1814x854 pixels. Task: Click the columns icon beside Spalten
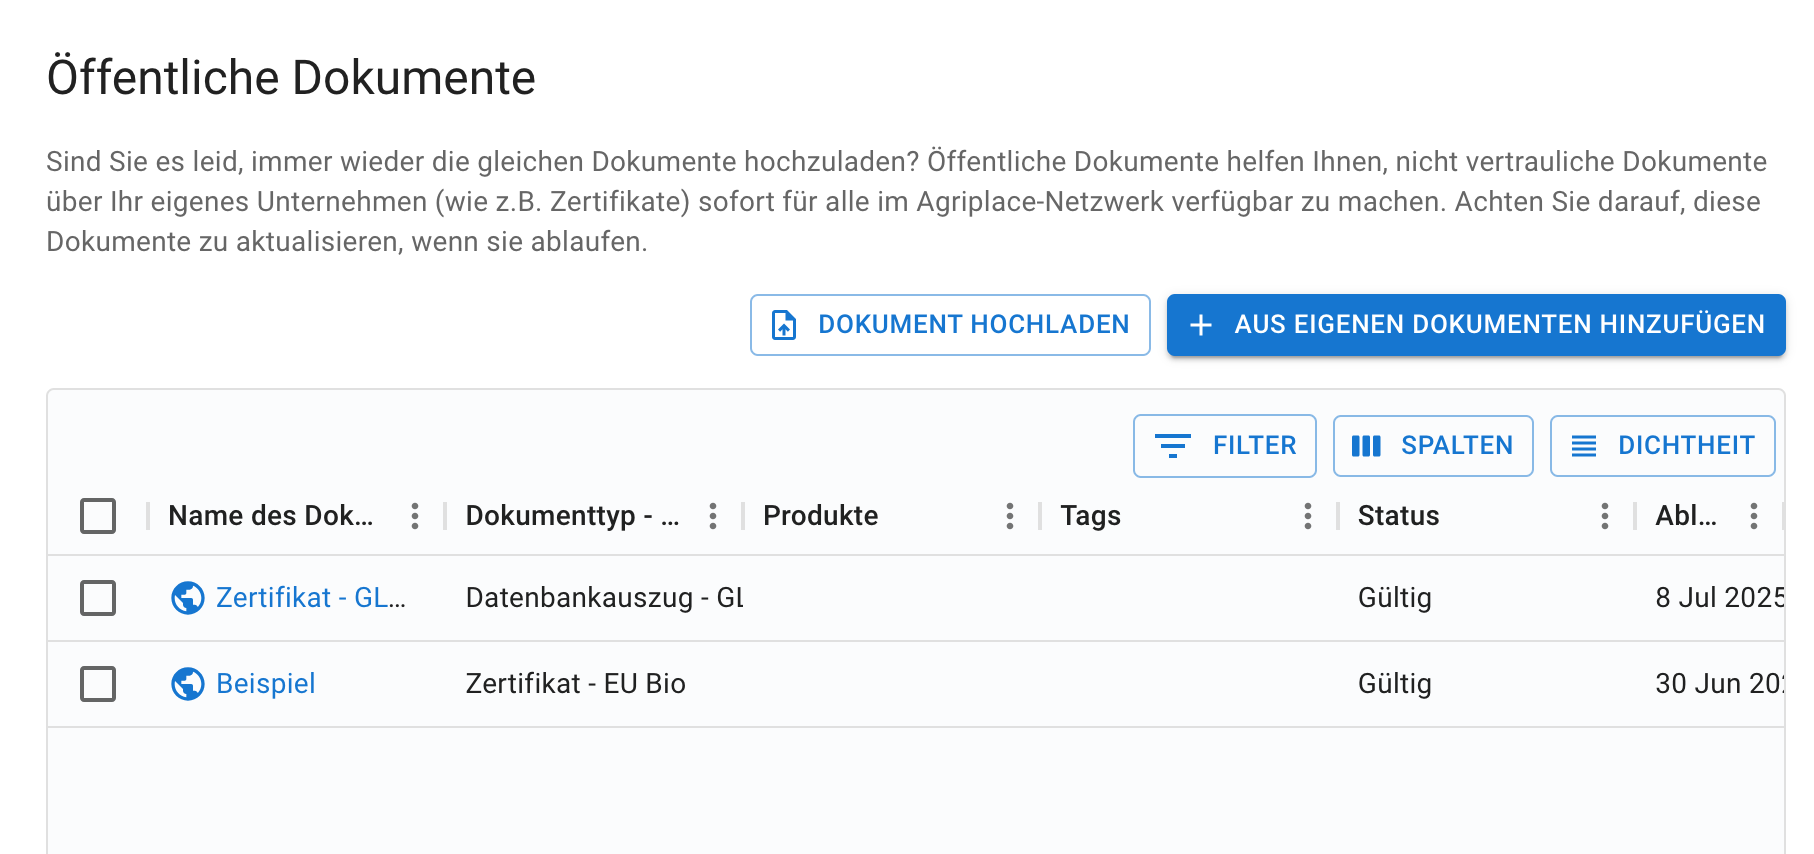[x=1366, y=446]
